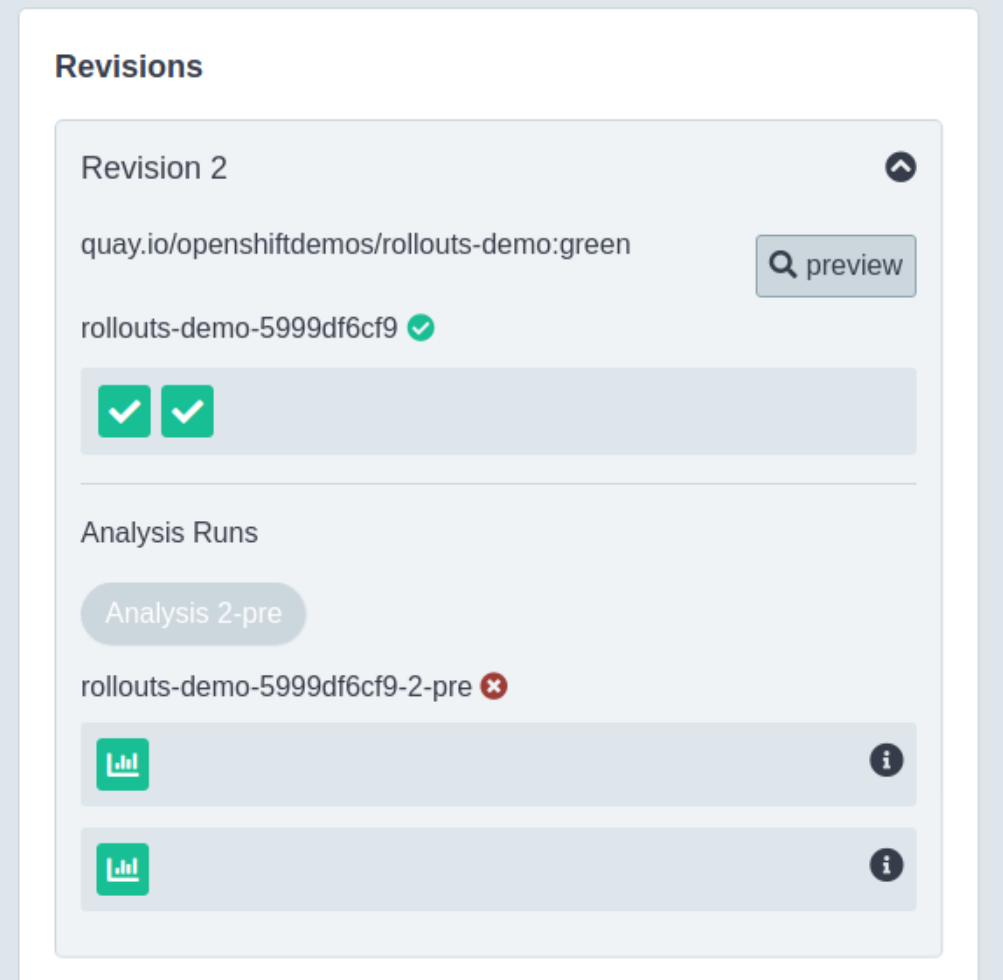Click the rollouts-demo-5999df6cf9-2-pre analysis run name
The image size is (1003, 980).
[x=276, y=687]
